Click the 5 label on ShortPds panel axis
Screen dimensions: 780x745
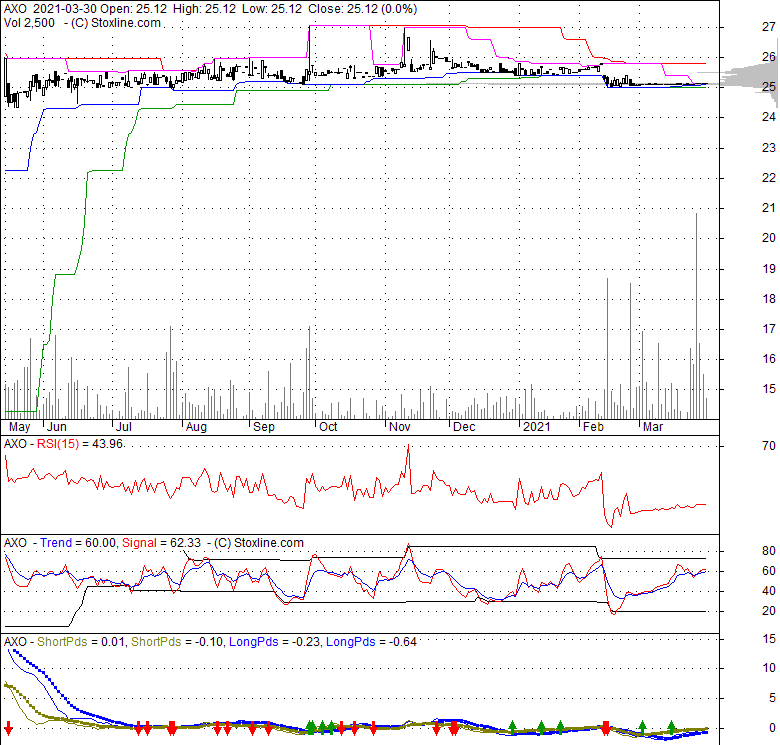[x=772, y=698]
